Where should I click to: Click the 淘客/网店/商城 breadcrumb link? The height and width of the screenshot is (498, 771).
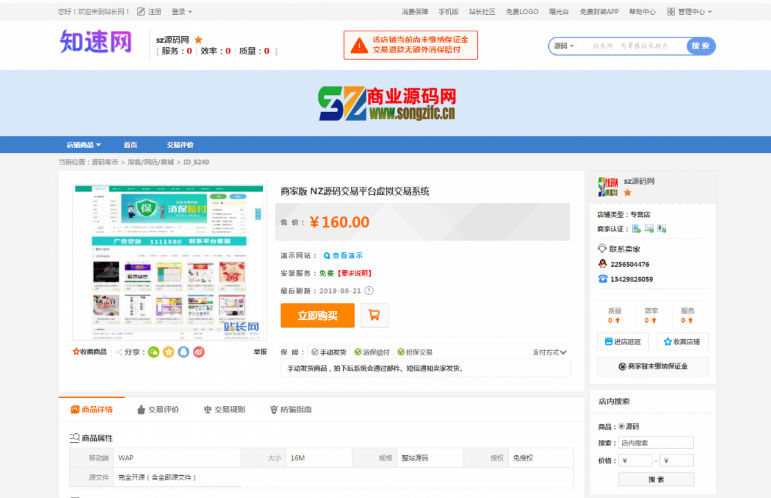click(150, 162)
